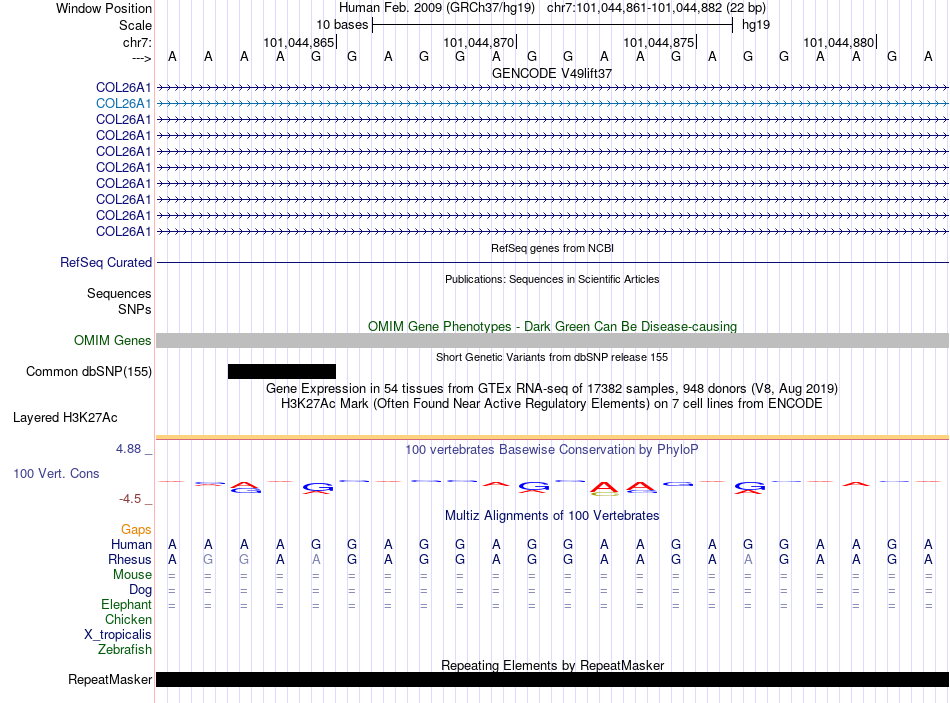
Task: Open the GENCODE V49lift37 track title
Action: pos(552,73)
